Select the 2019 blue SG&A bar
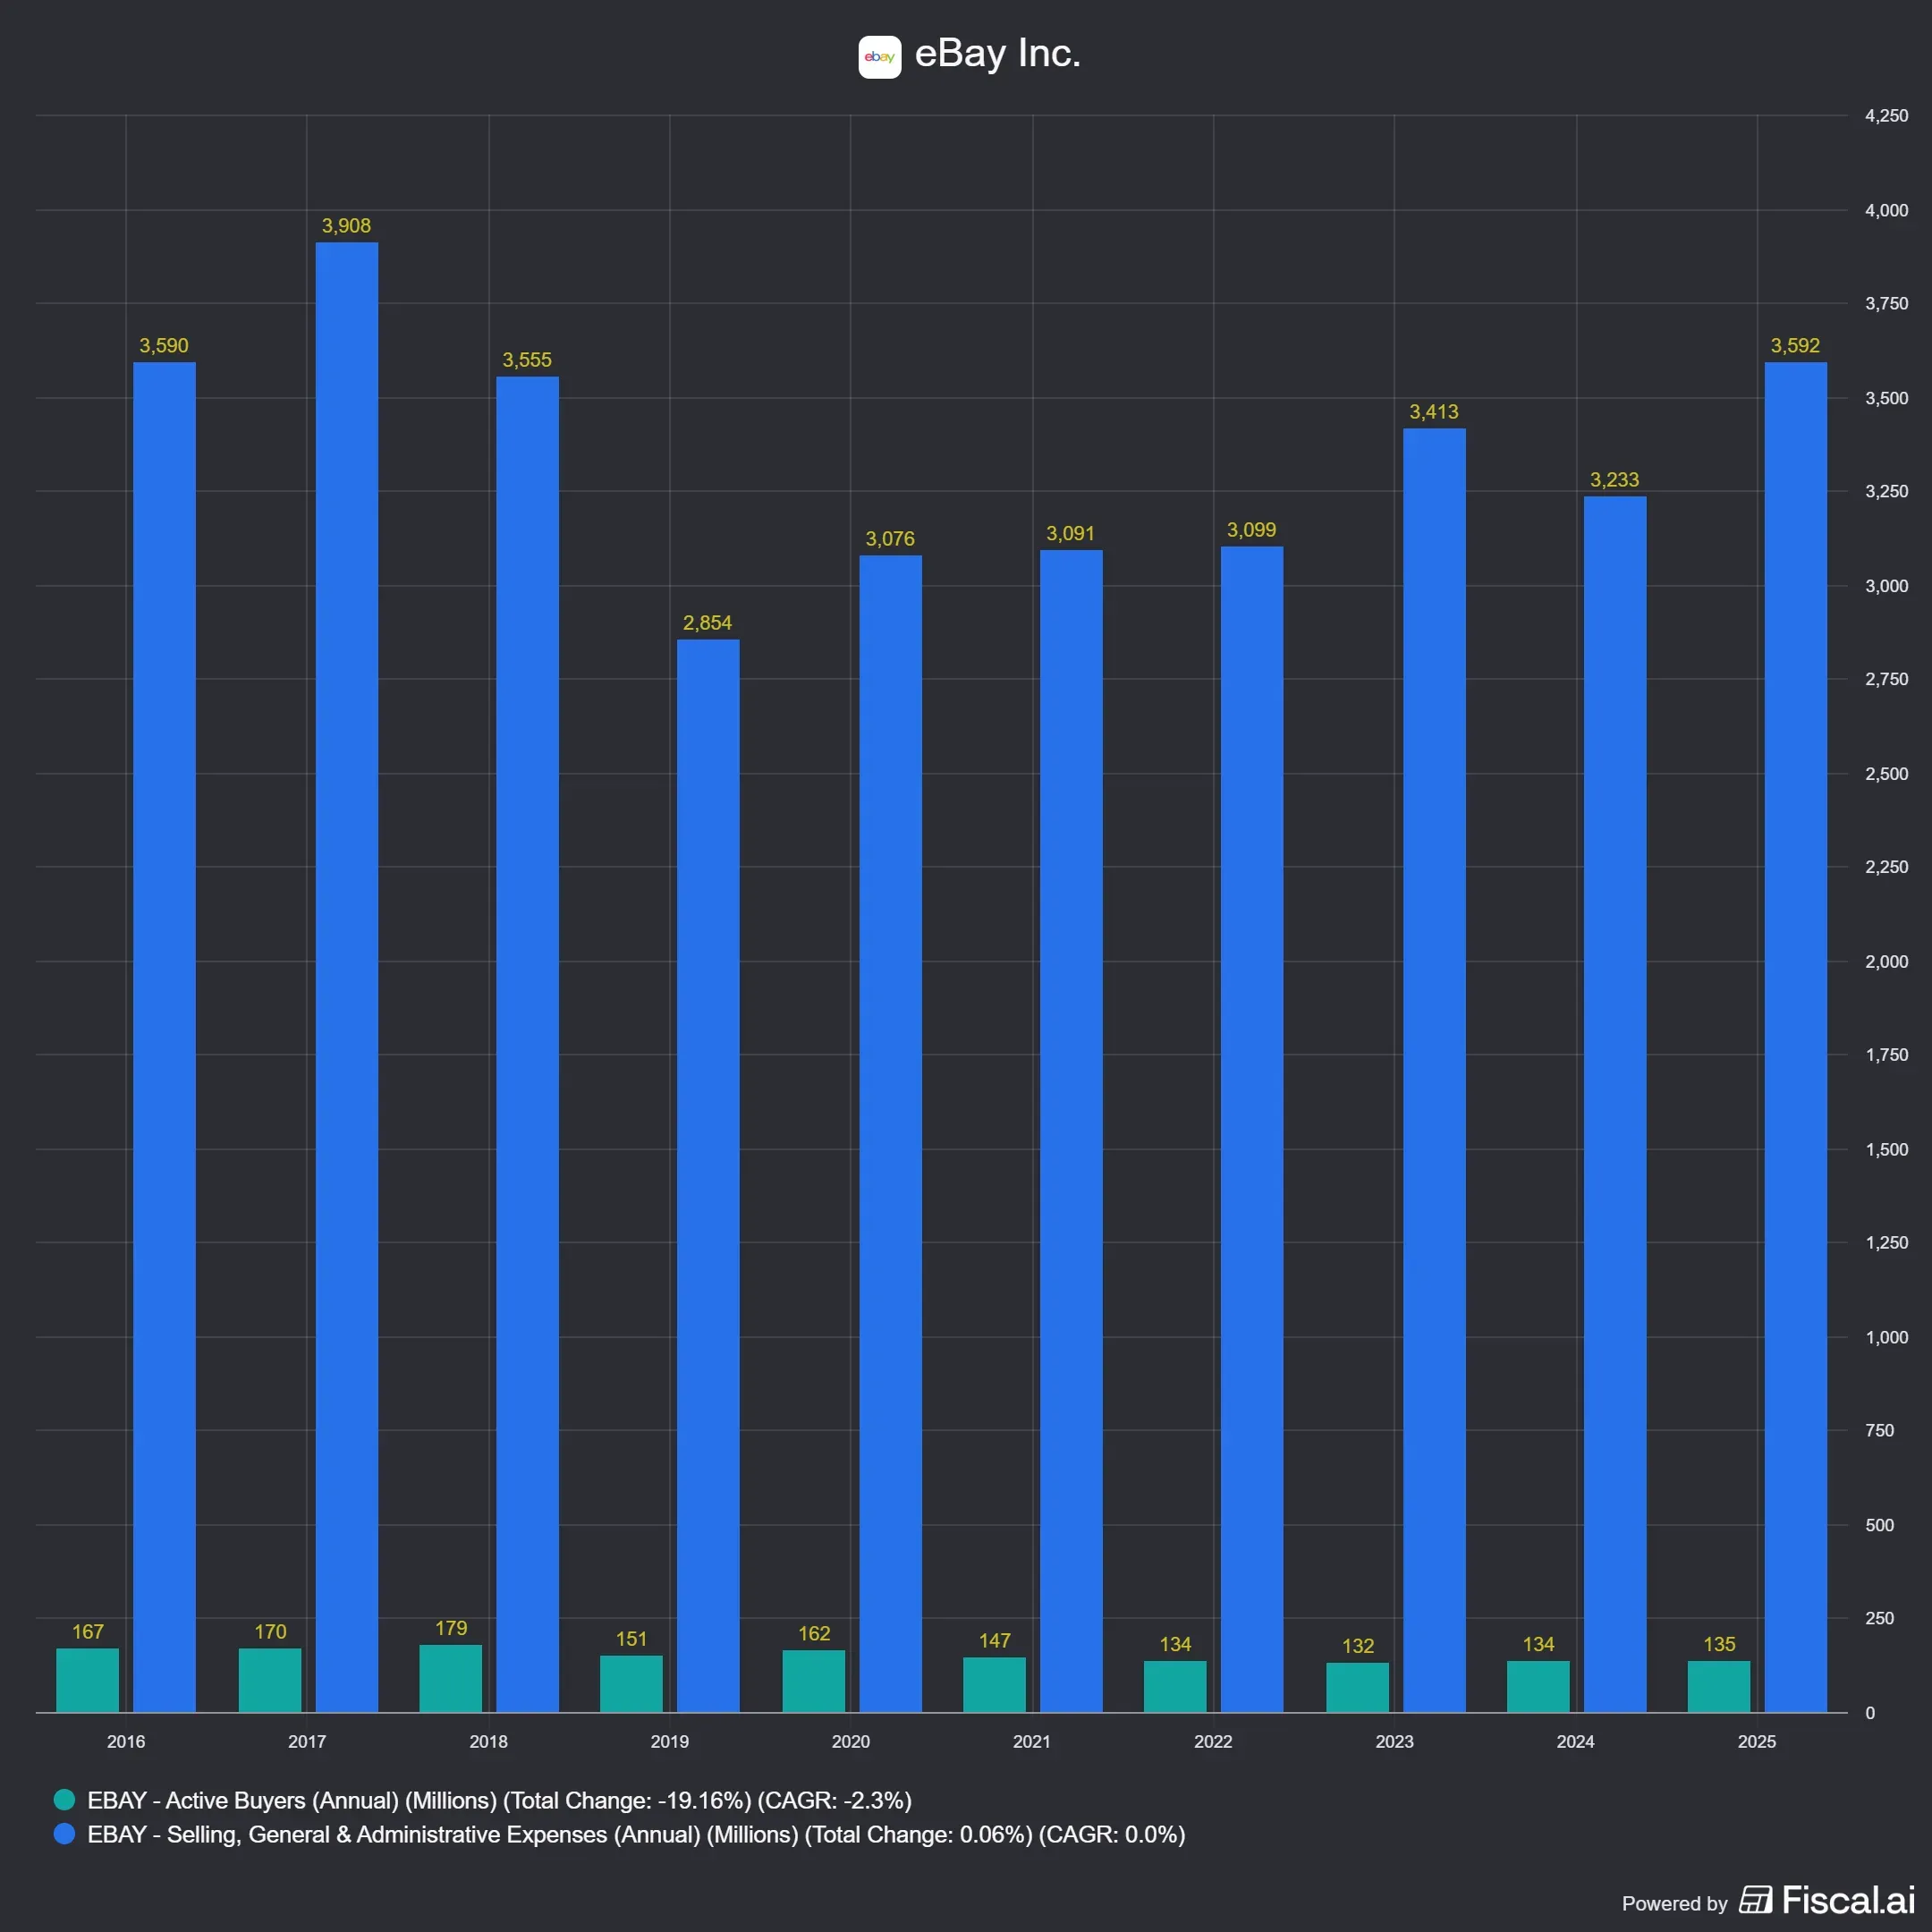The width and height of the screenshot is (1932, 1932). 708,1176
